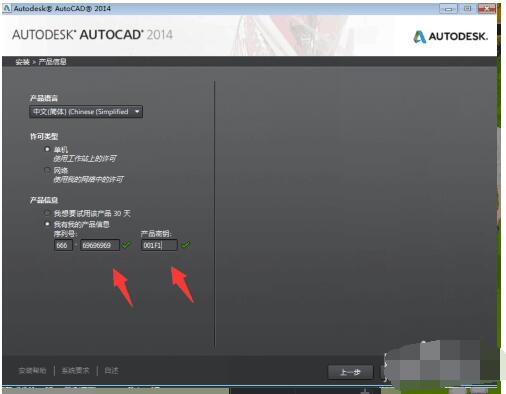
Task: Click the green checkmark next to the serial number
Action: (126, 245)
